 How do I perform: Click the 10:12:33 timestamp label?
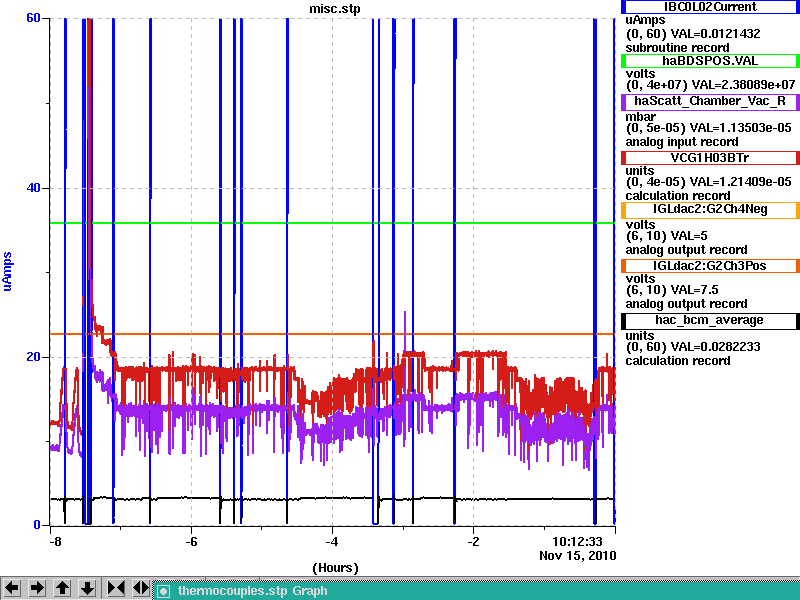coord(578,541)
